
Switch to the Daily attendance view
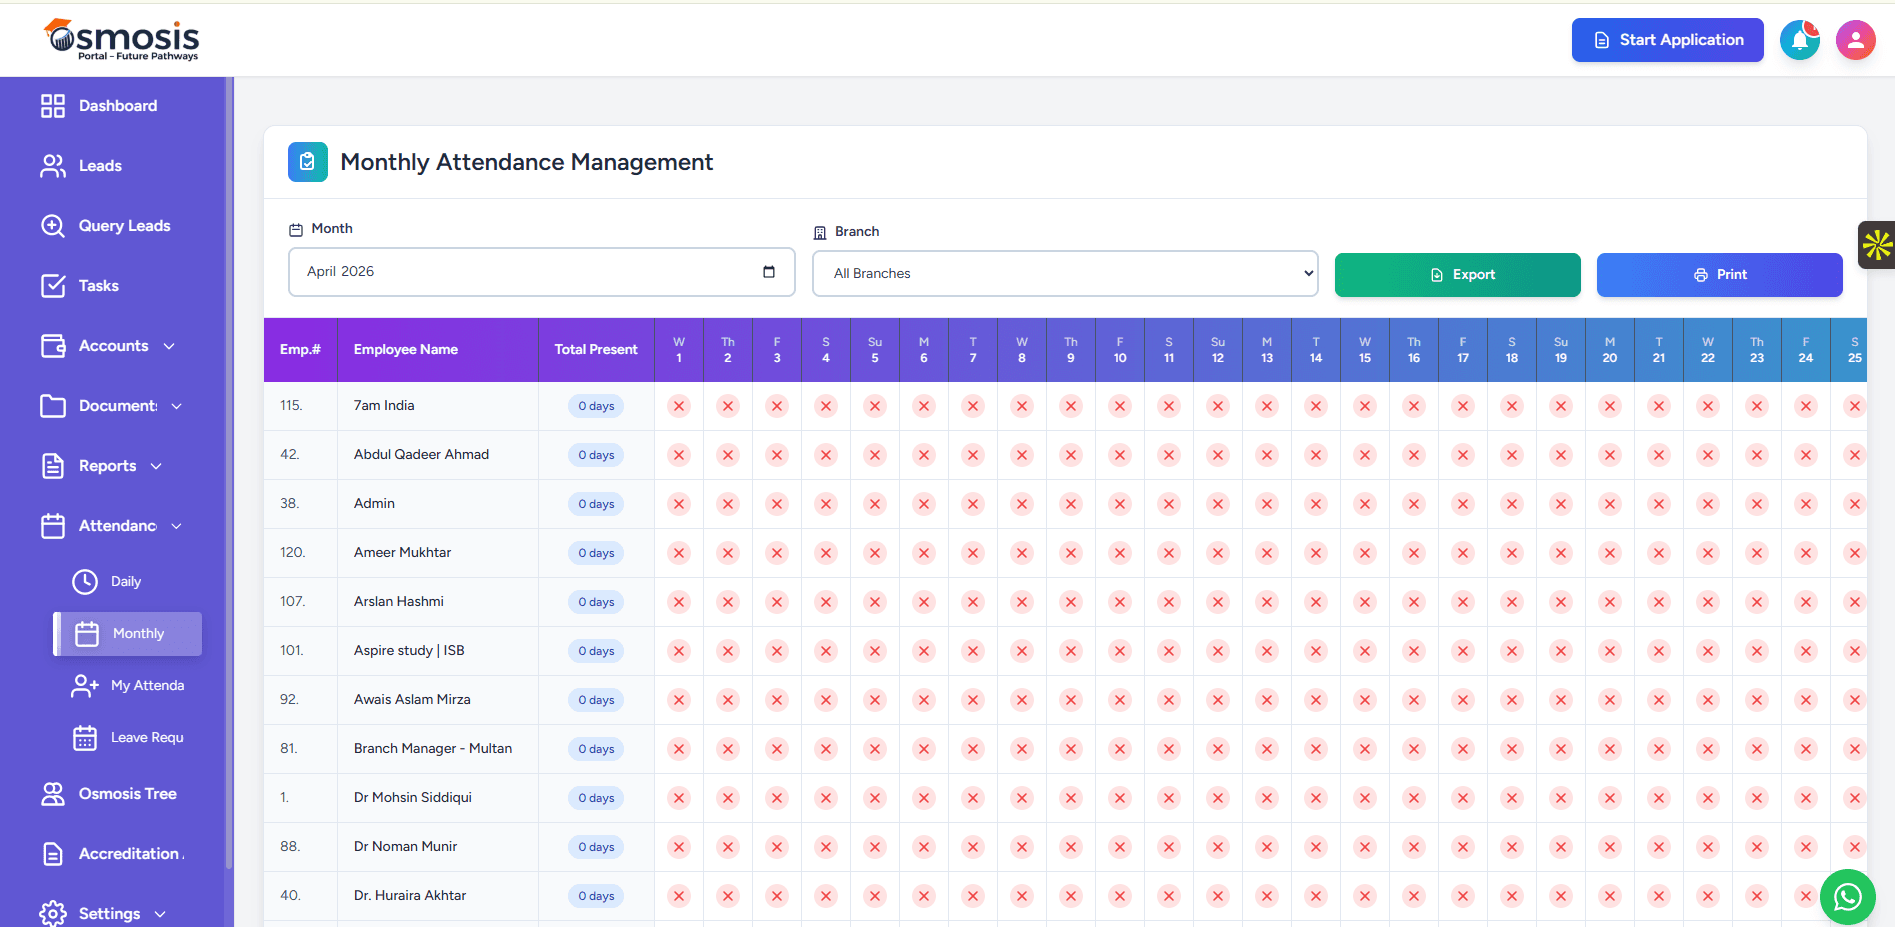tap(127, 581)
